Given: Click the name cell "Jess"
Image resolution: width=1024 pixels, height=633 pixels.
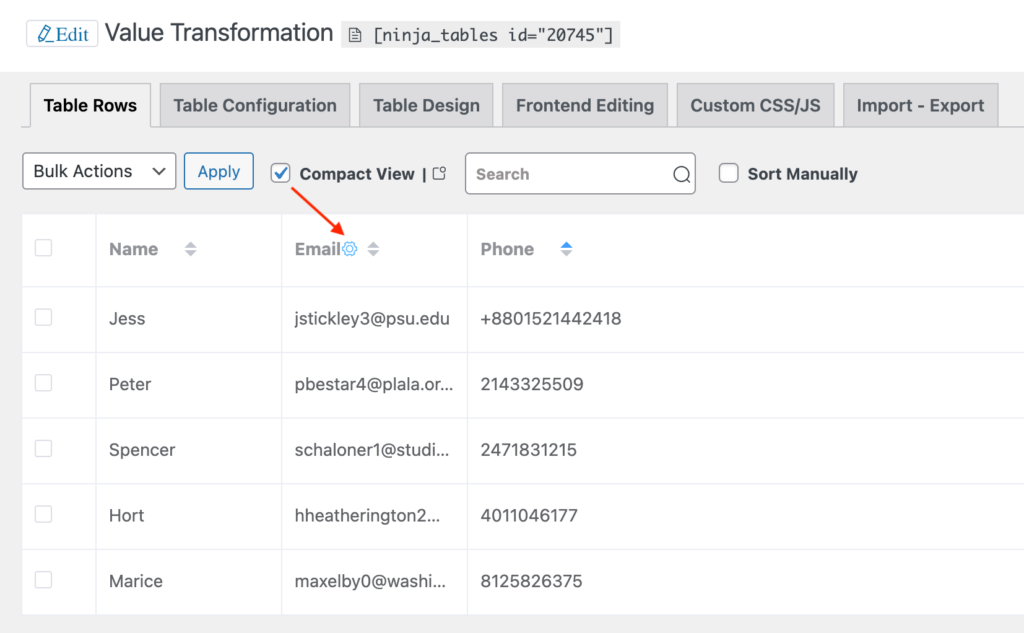Looking at the screenshot, I should [x=127, y=319].
